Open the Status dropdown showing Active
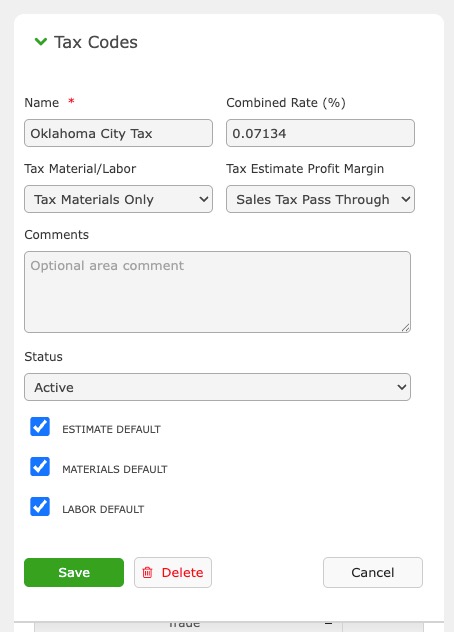 pyautogui.click(x=217, y=387)
